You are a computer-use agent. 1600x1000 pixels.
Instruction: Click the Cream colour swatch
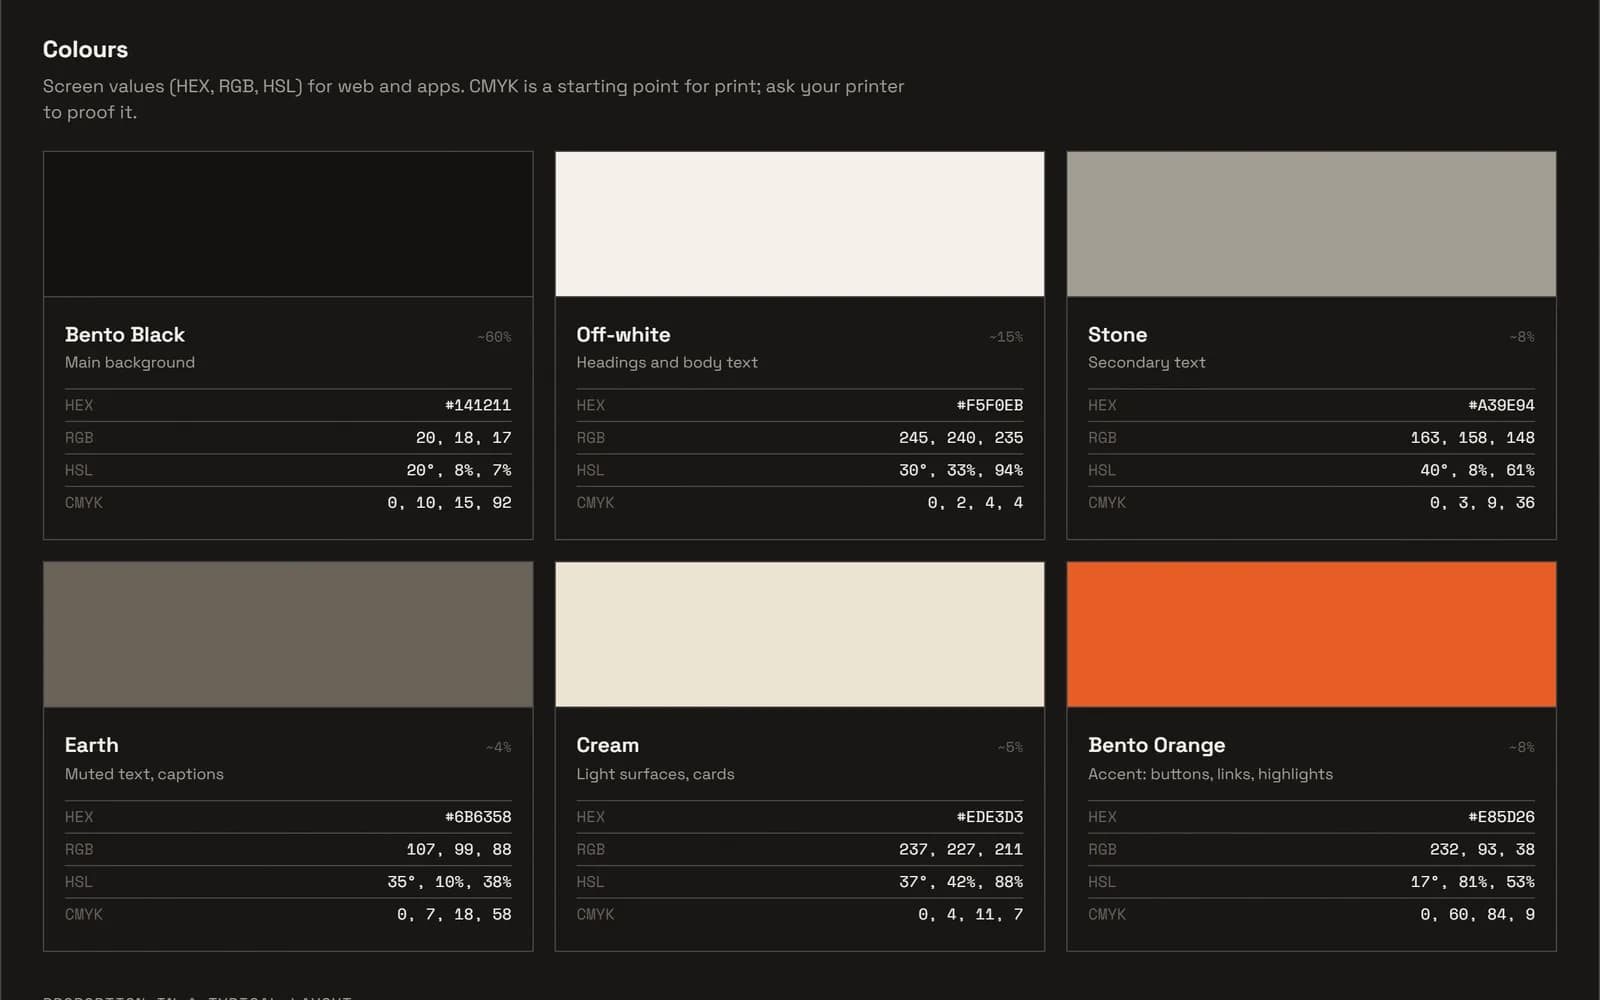tap(800, 634)
